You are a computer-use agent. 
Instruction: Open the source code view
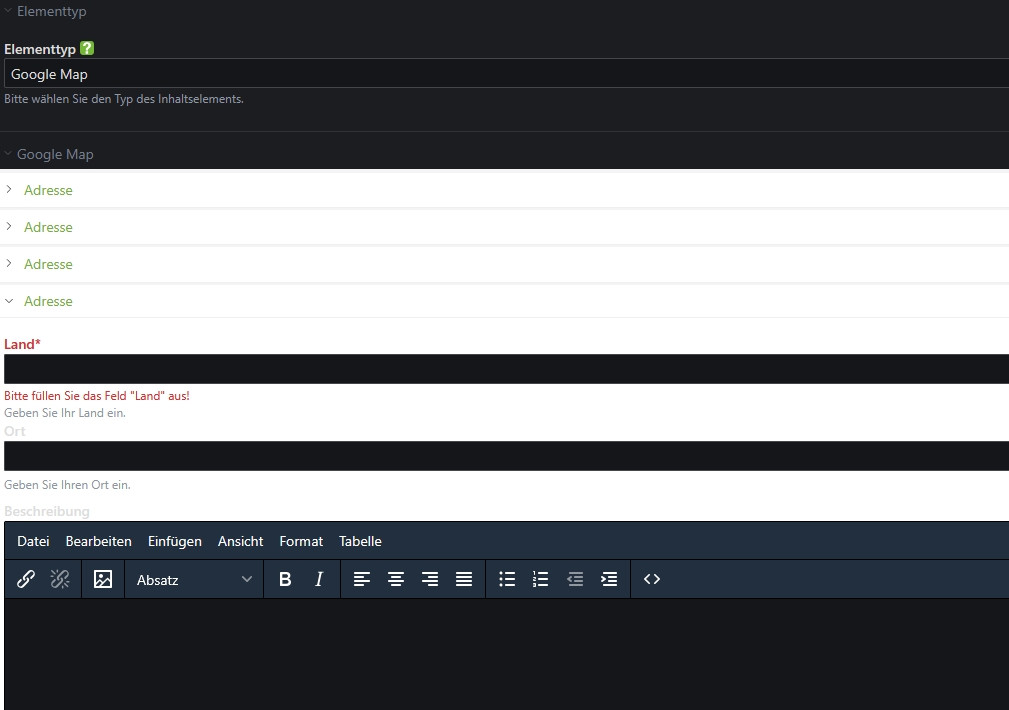pos(652,579)
